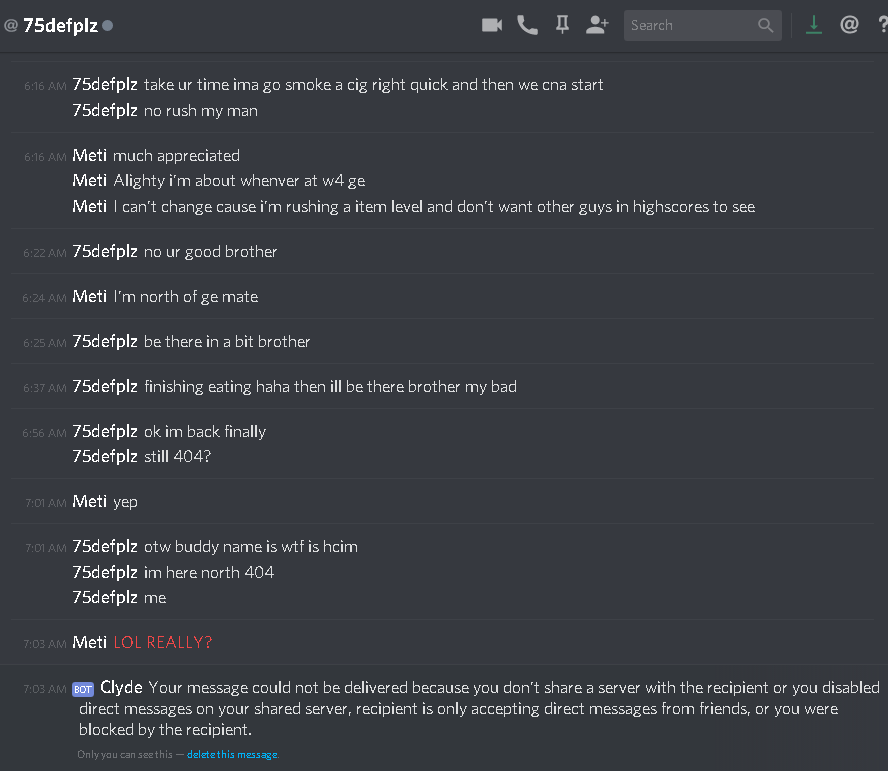Click the offline status dot beside 75defplz
Screen dimensions: 888x771
pos(108,25)
